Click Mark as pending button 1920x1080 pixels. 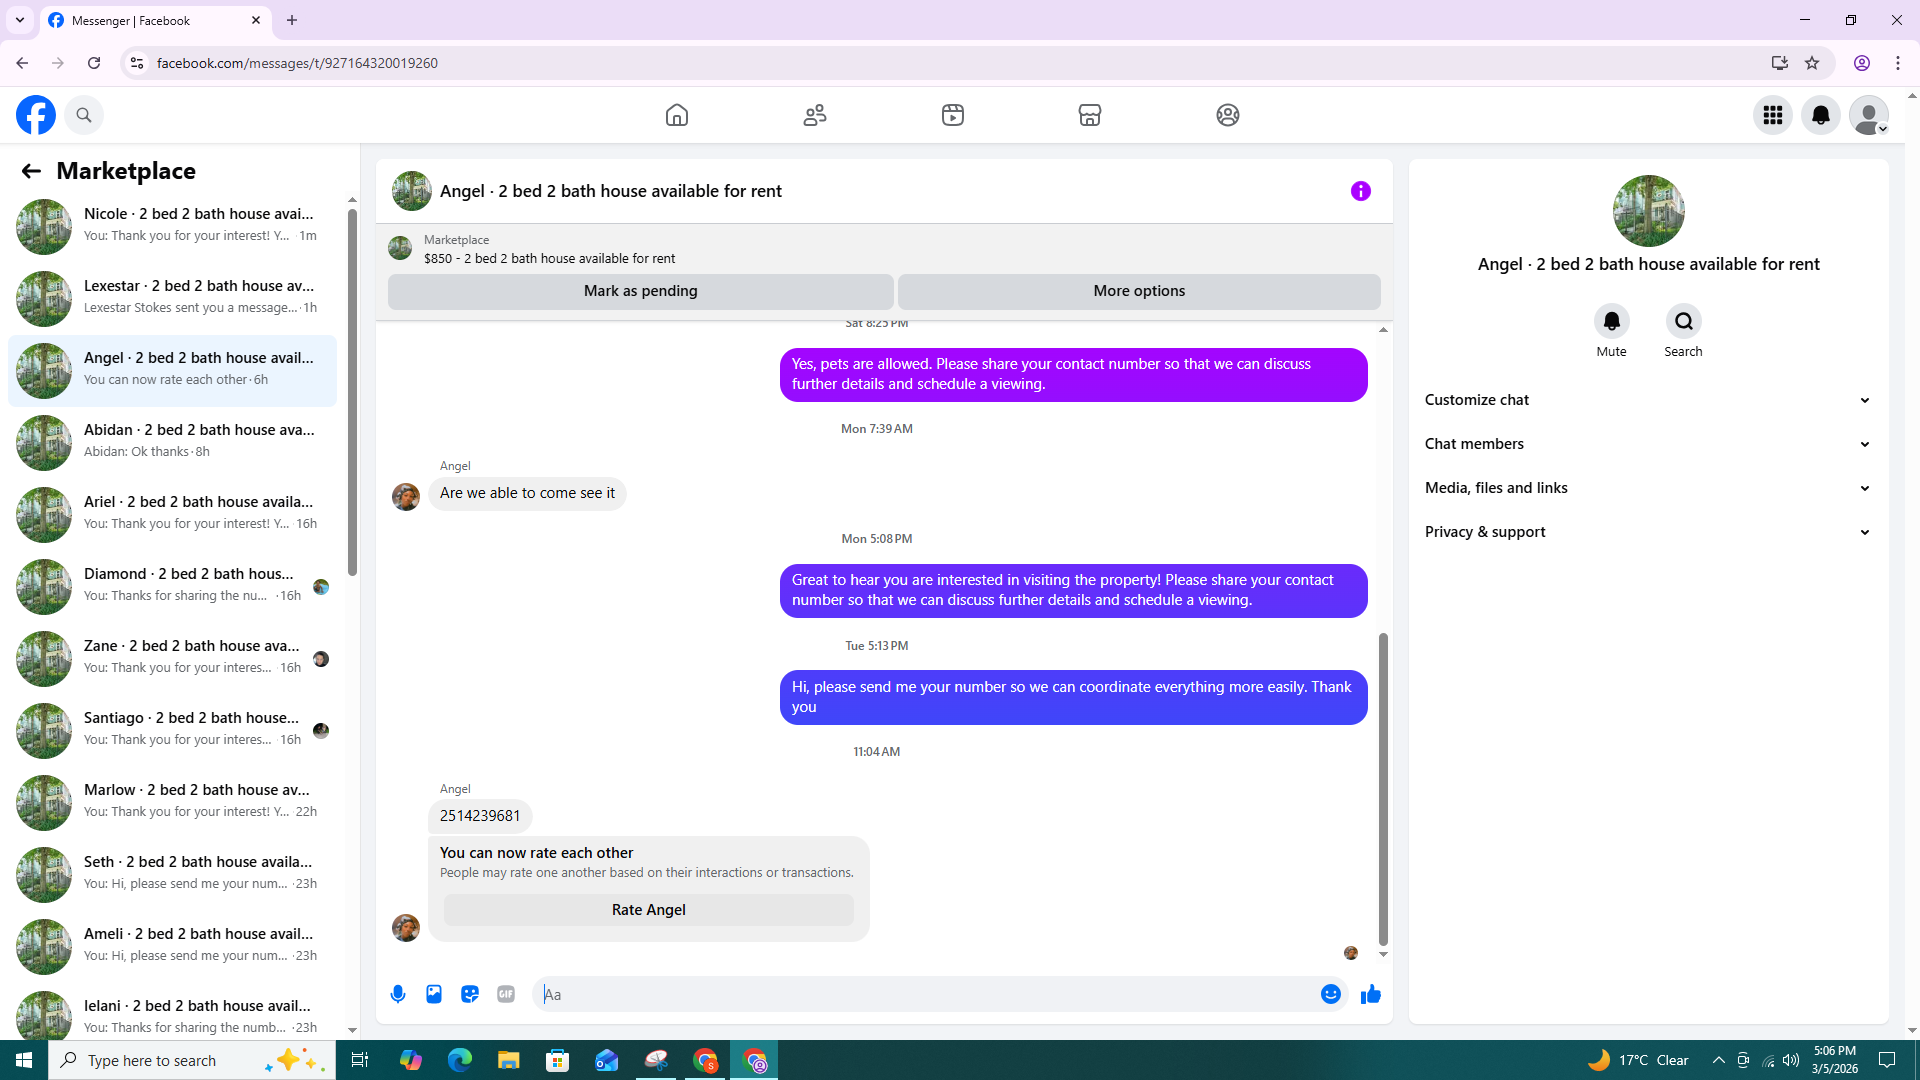(640, 291)
